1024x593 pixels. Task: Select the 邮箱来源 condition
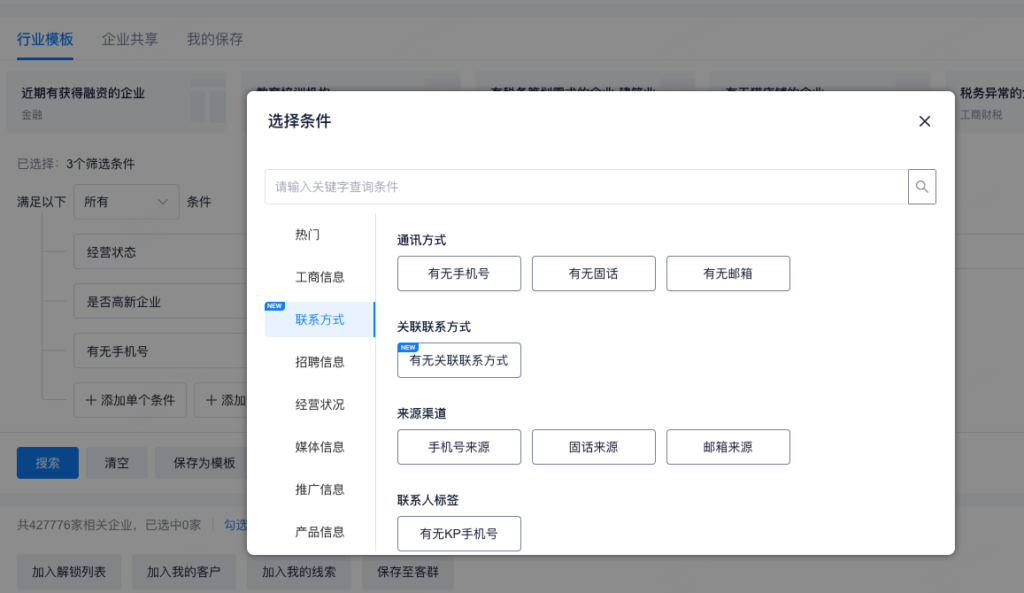click(728, 447)
